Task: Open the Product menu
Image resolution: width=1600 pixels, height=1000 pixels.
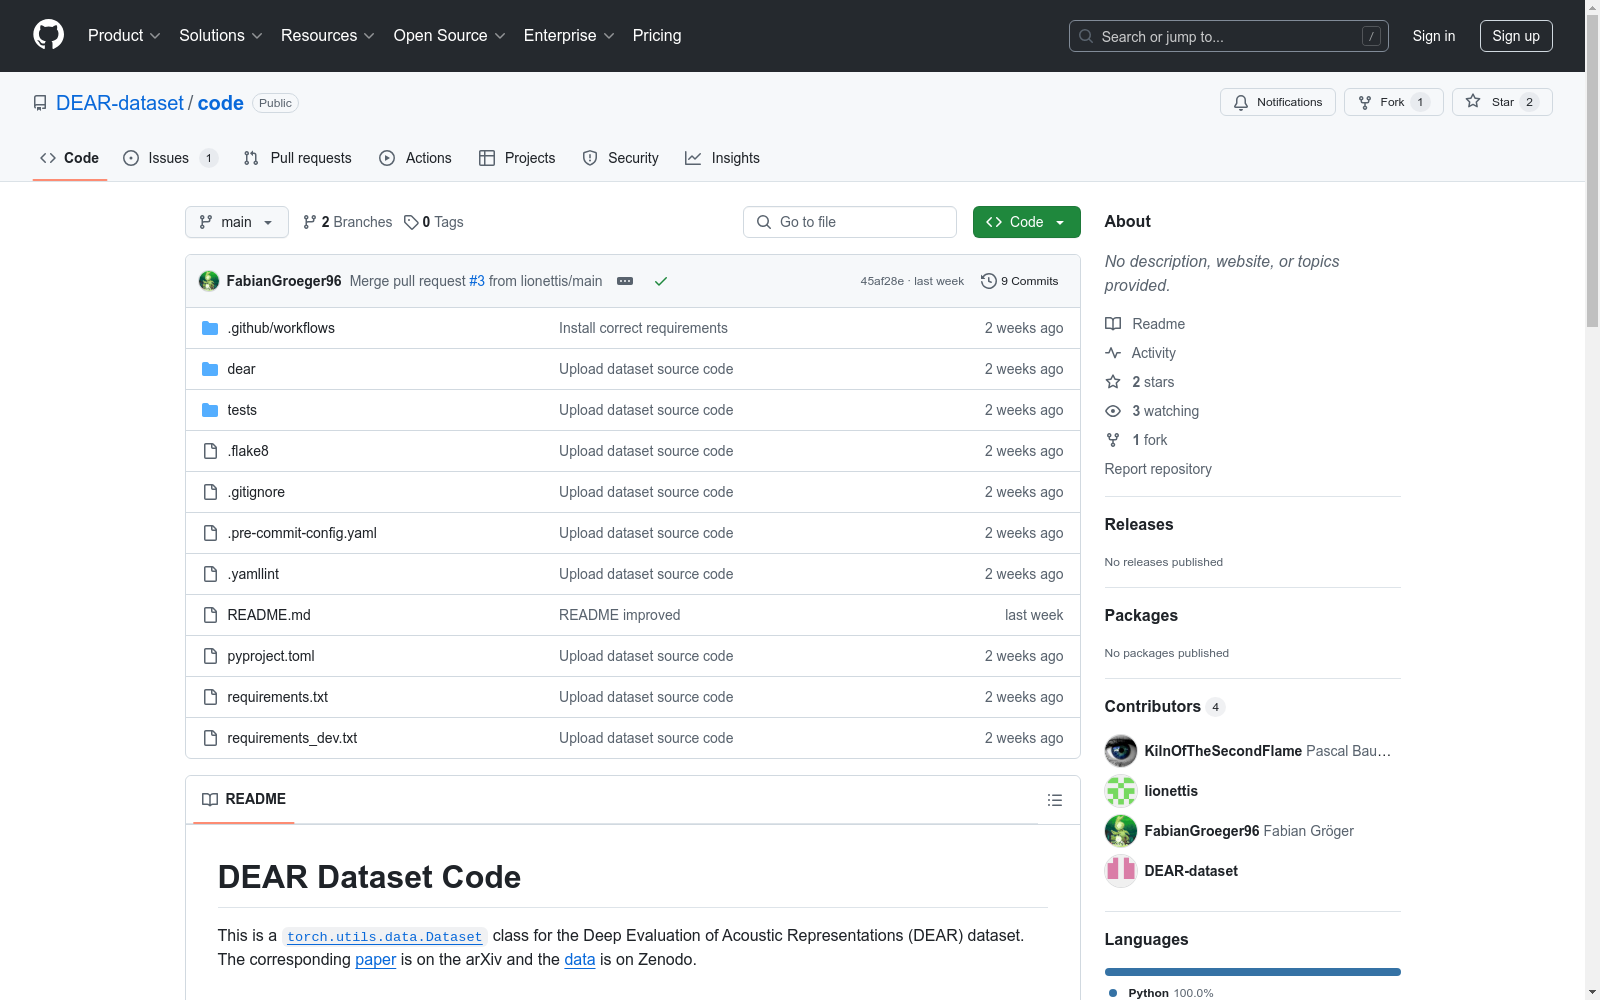Action: pos(124,36)
